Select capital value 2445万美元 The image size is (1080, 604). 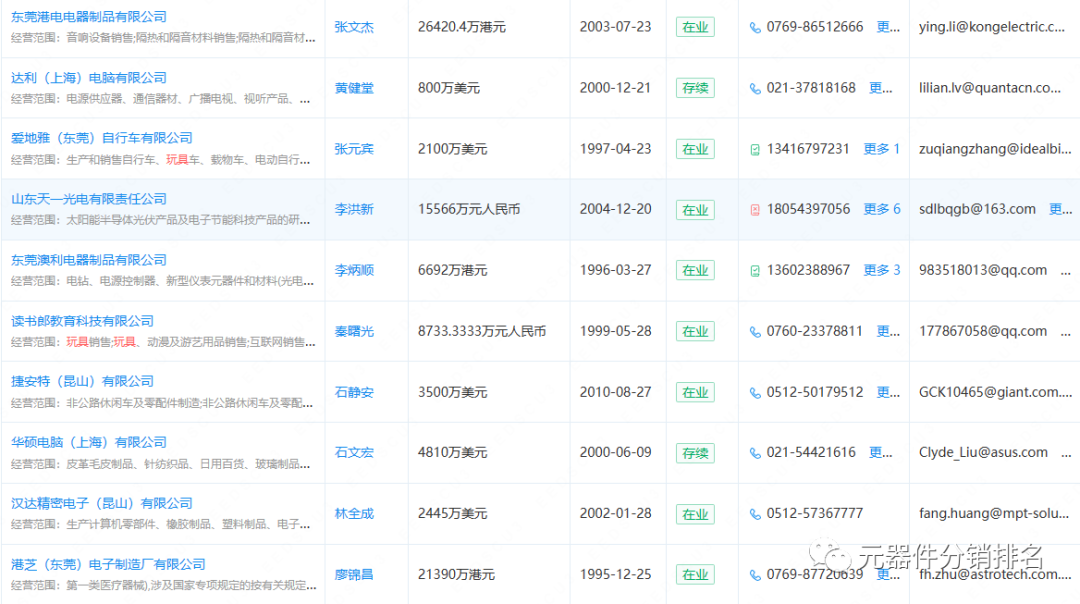(452, 514)
